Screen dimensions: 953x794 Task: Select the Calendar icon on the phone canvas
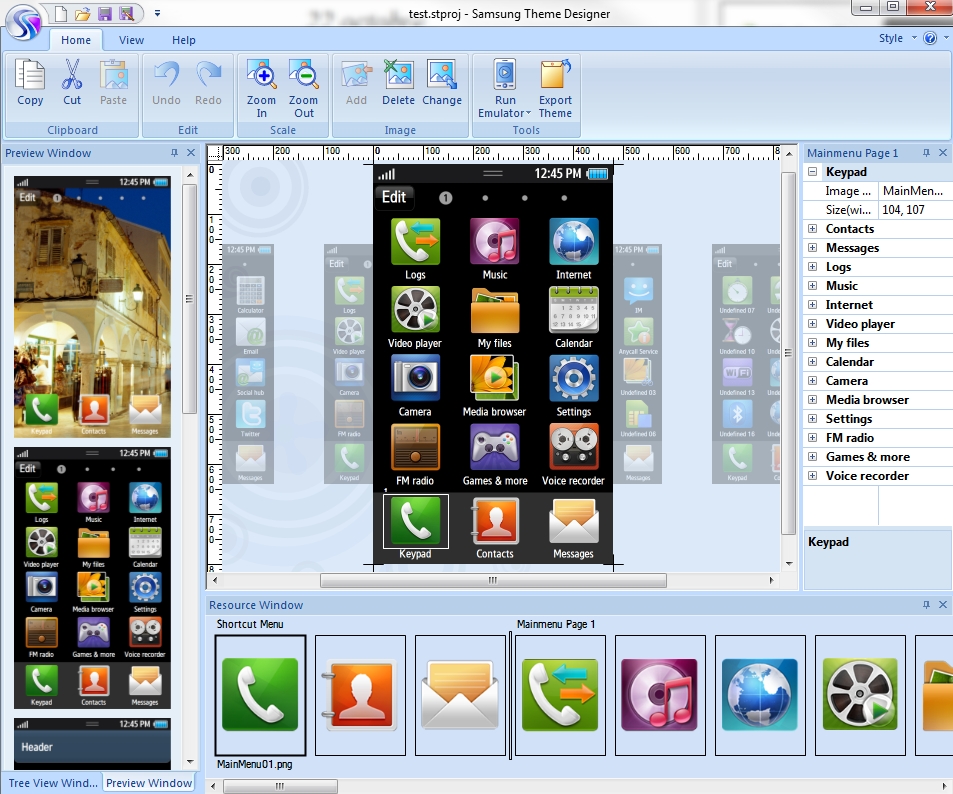click(574, 310)
